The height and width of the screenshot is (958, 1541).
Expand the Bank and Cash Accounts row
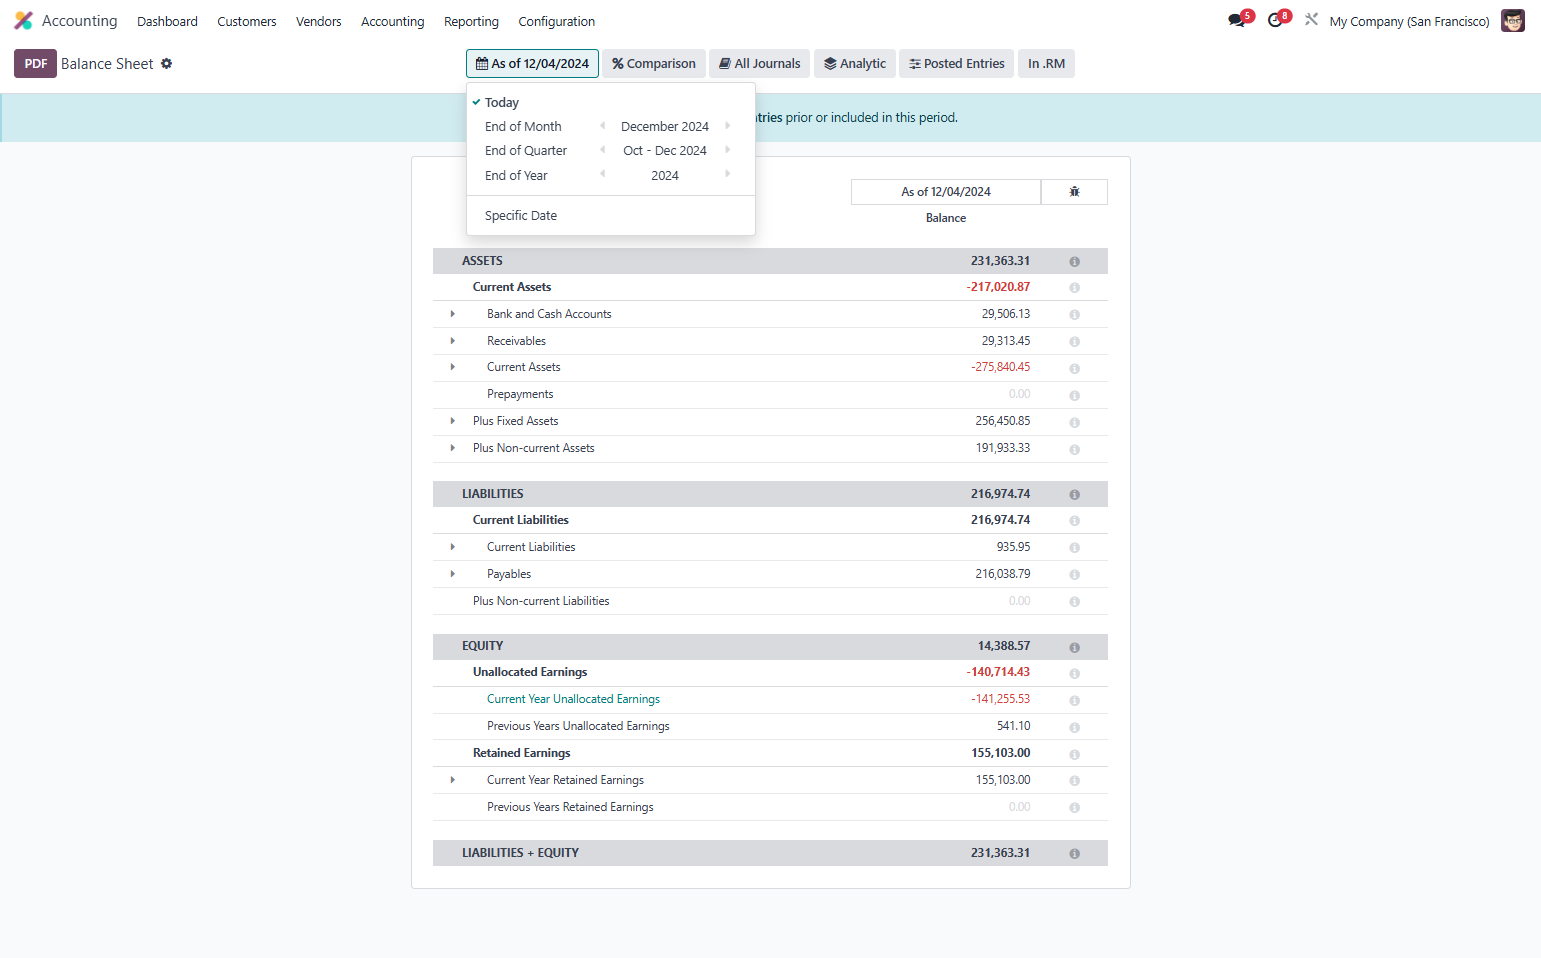453,314
